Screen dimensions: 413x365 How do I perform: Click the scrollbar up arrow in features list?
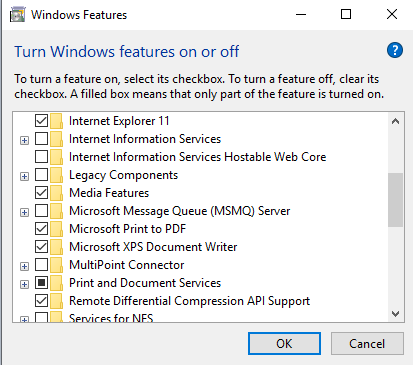pos(396,121)
